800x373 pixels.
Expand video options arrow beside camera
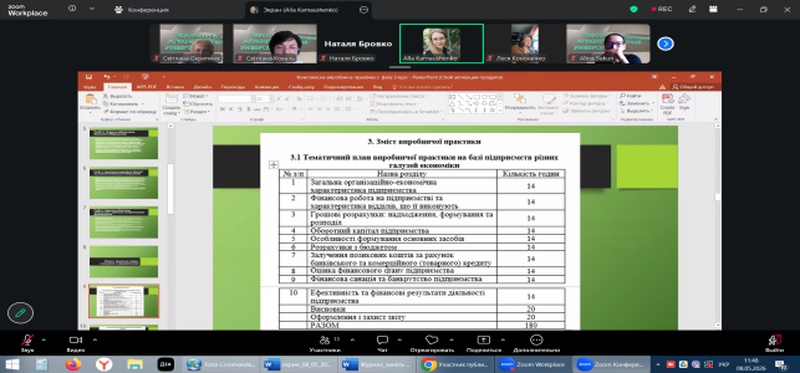point(94,339)
